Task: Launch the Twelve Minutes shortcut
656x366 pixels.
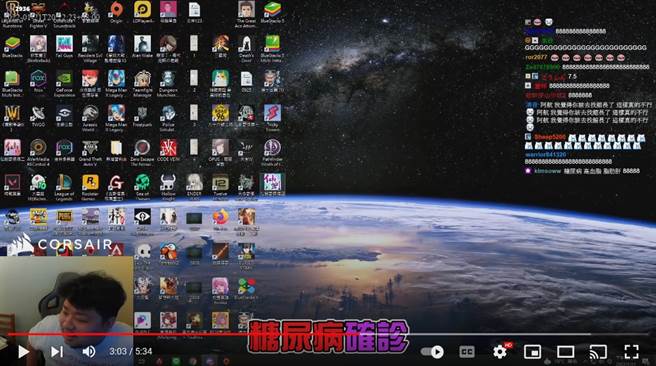Action: pos(220,187)
